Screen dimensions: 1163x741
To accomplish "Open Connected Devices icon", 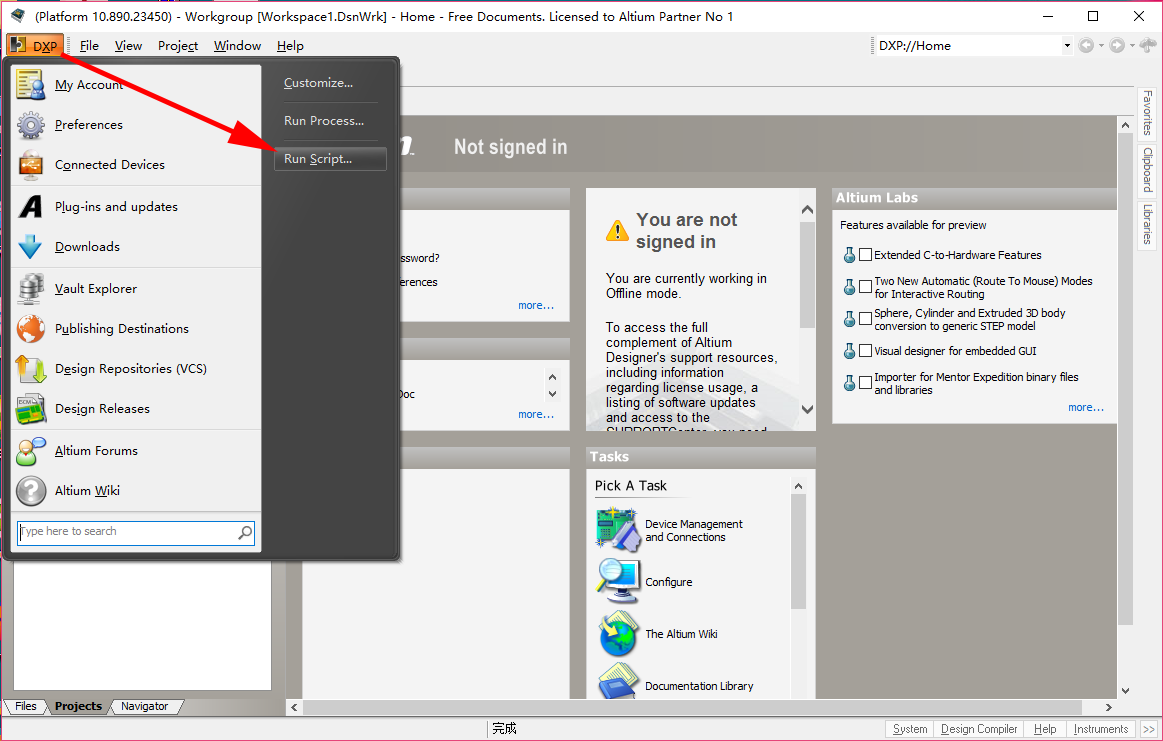I will pos(30,165).
